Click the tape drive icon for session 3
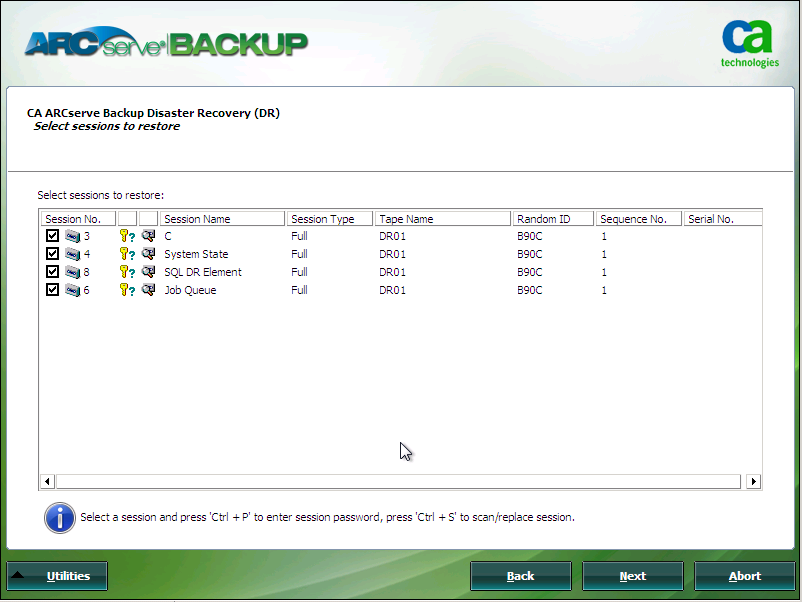802x602 pixels. click(x=73, y=236)
